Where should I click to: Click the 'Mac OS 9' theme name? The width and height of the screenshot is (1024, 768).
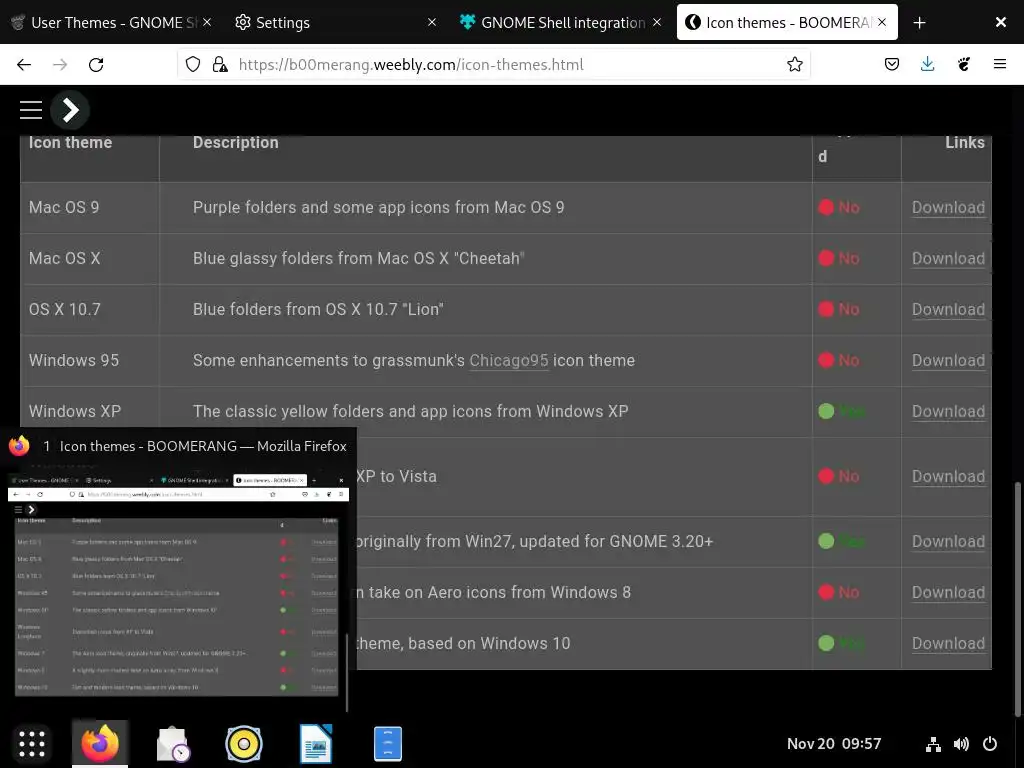[x=64, y=208]
